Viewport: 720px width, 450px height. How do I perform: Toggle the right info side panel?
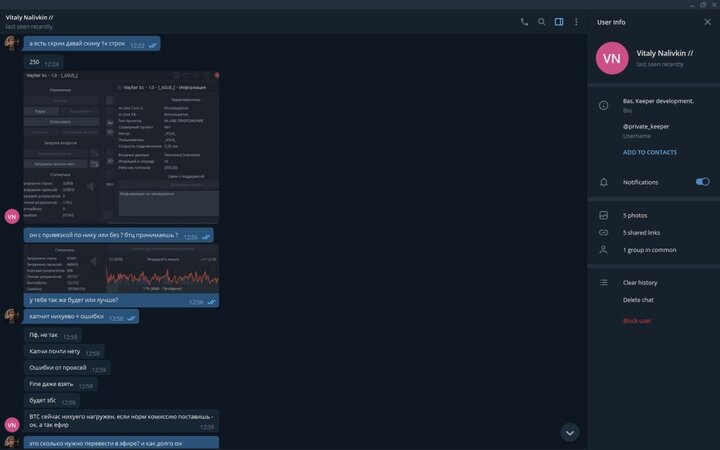(x=559, y=21)
